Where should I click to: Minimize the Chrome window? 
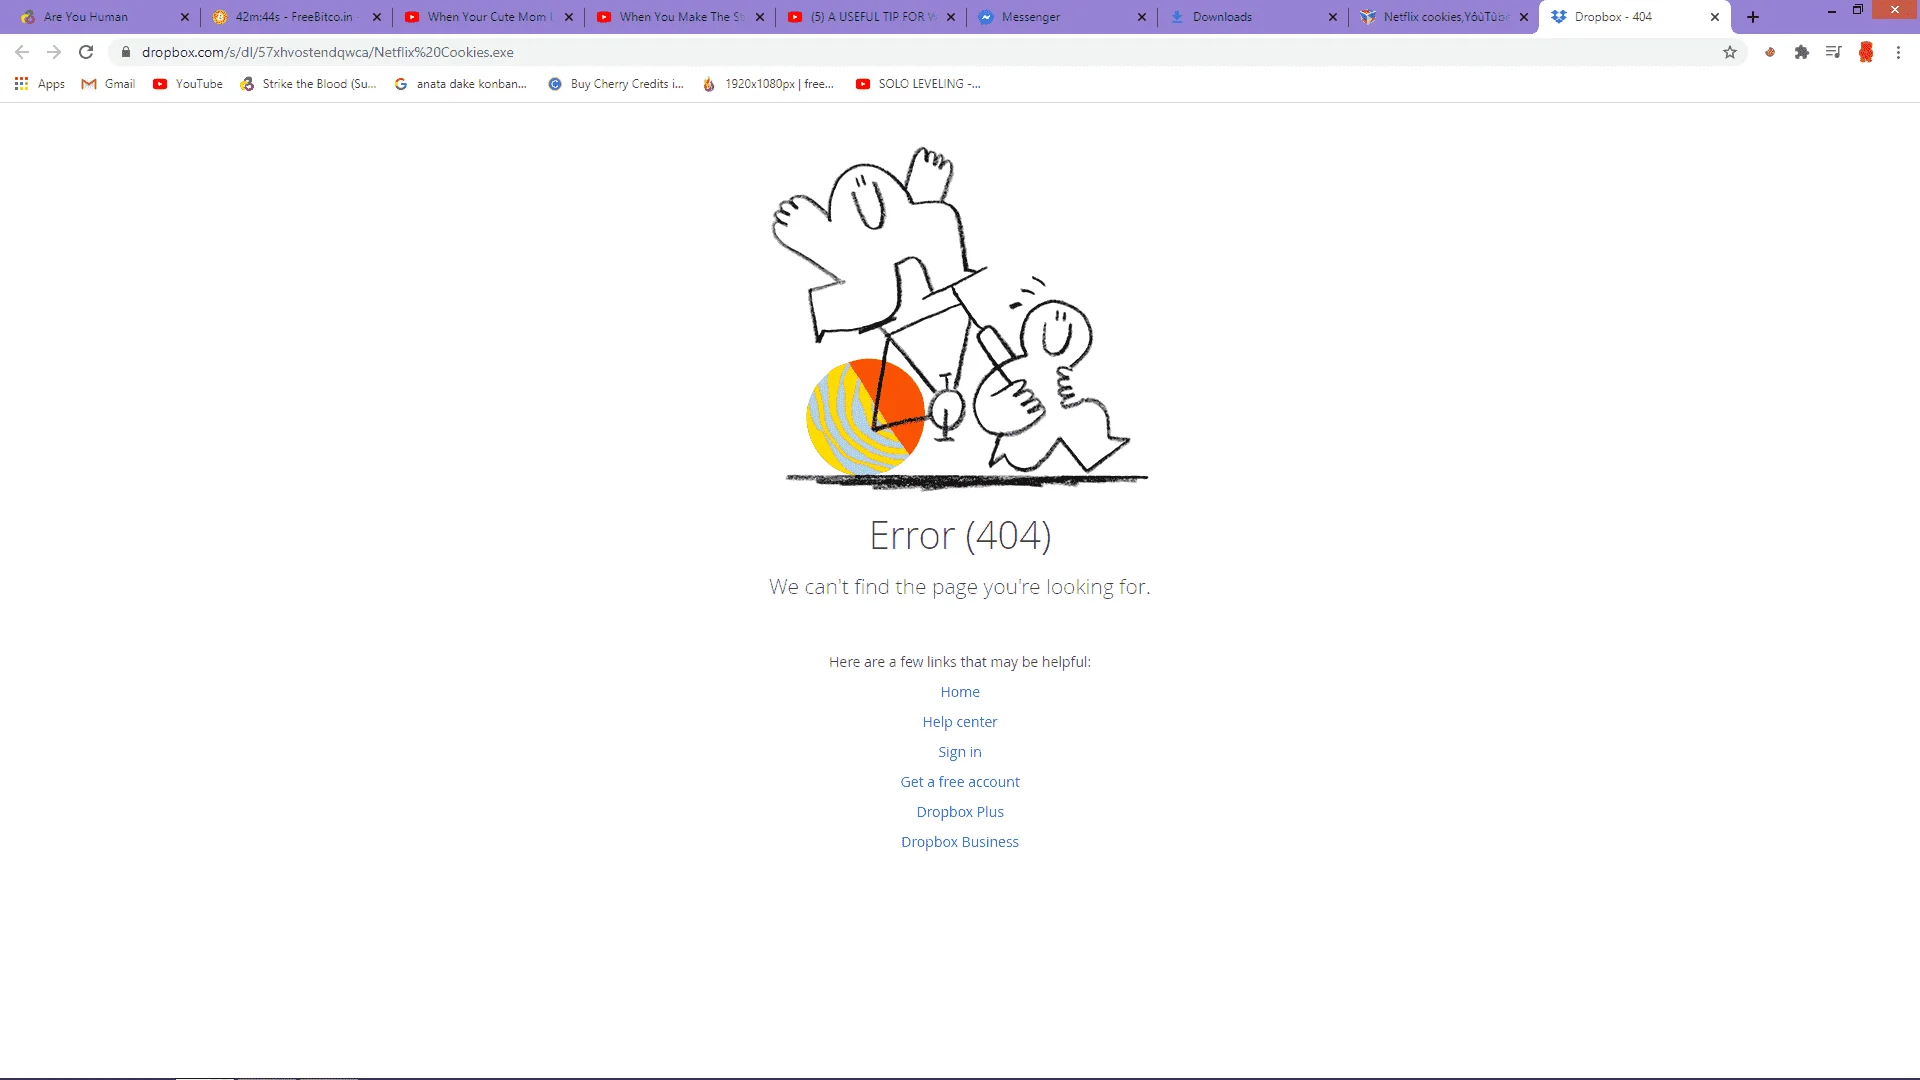pos(1832,10)
